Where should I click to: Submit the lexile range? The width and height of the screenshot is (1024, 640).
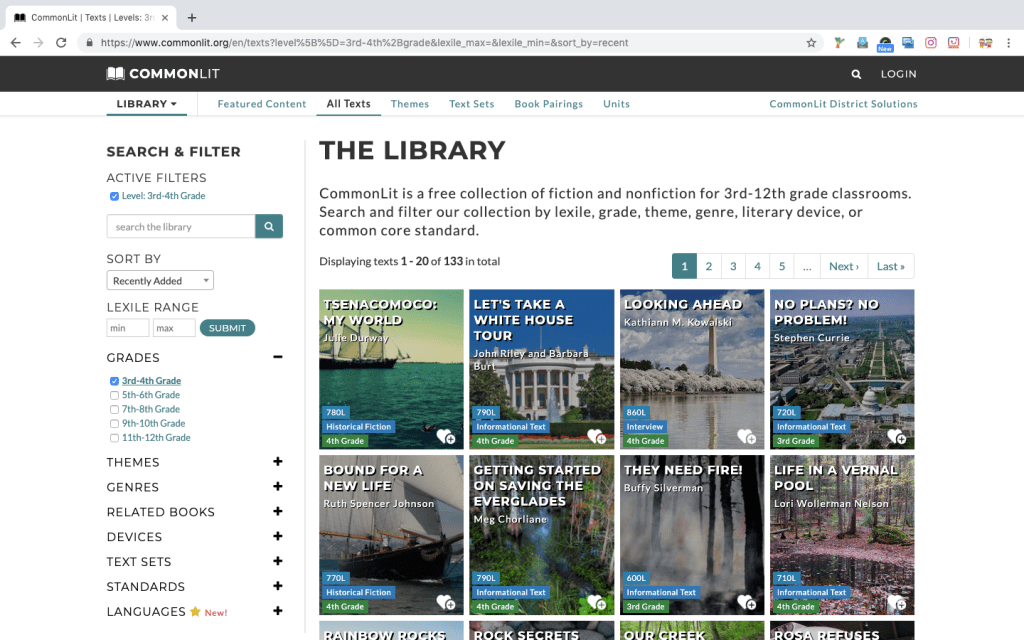tap(227, 328)
